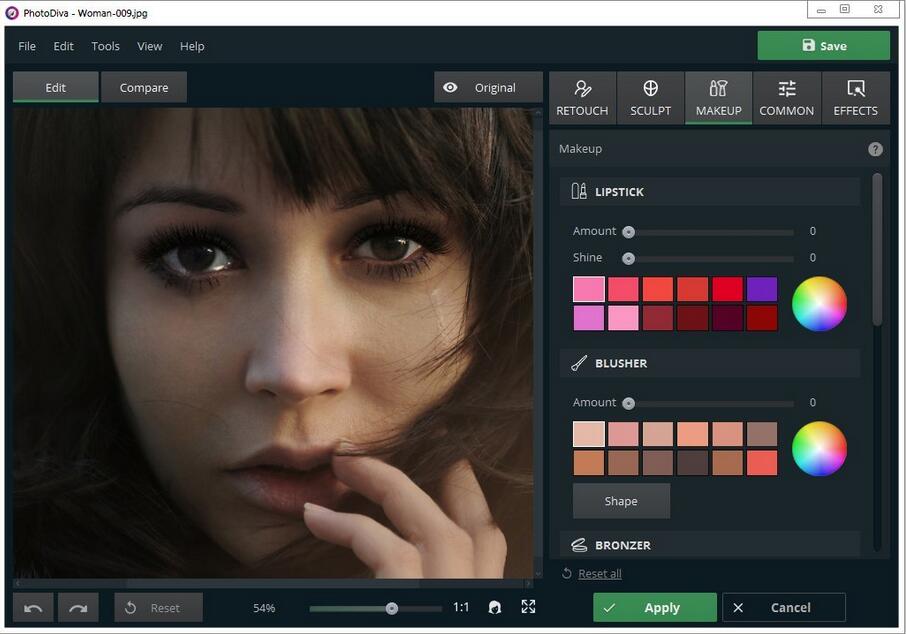This screenshot has height=634, width=906.
Task: Click the blusher Shape button
Action: click(621, 501)
